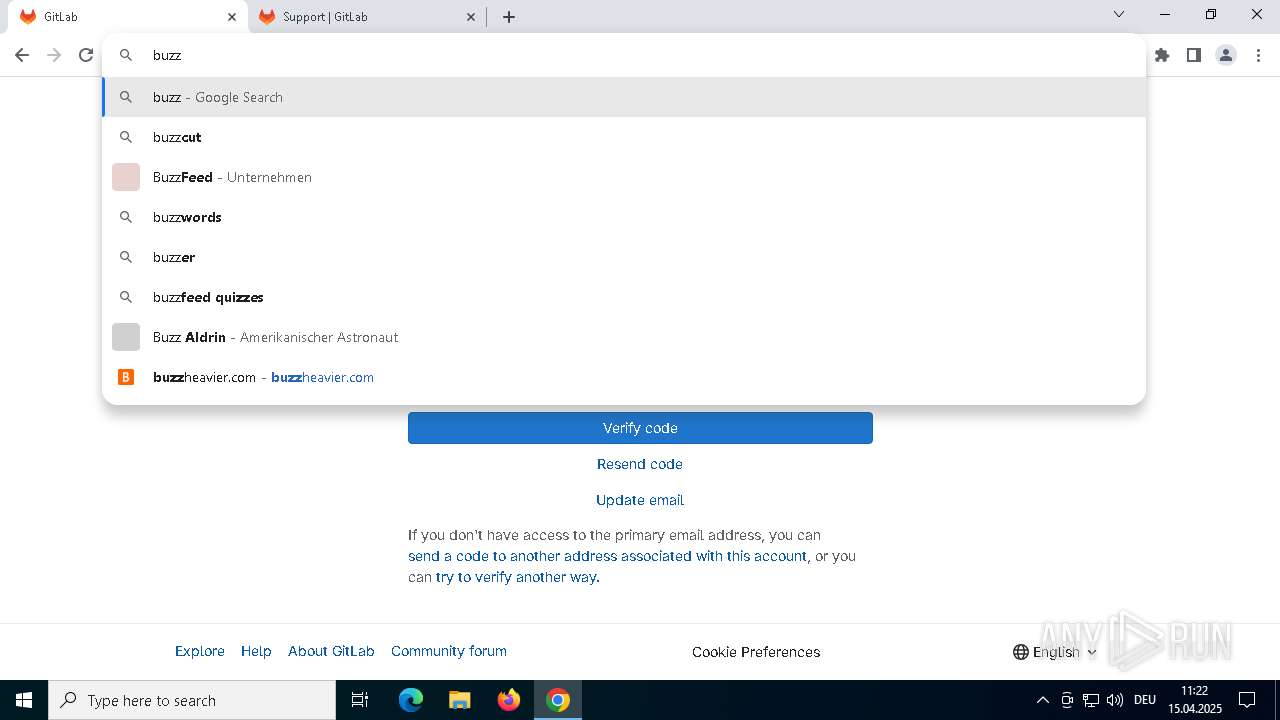Click the BuzzFeed suggestion thumbnail
Screen dimensions: 1280x720
126,177
